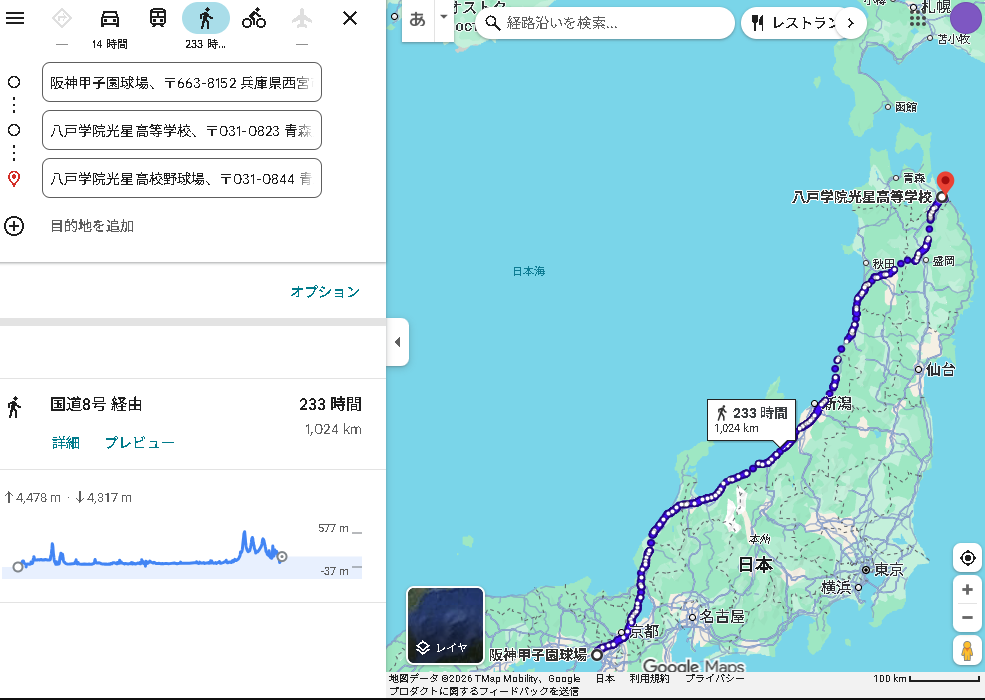Select driving travel mode car icon

coord(110,18)
